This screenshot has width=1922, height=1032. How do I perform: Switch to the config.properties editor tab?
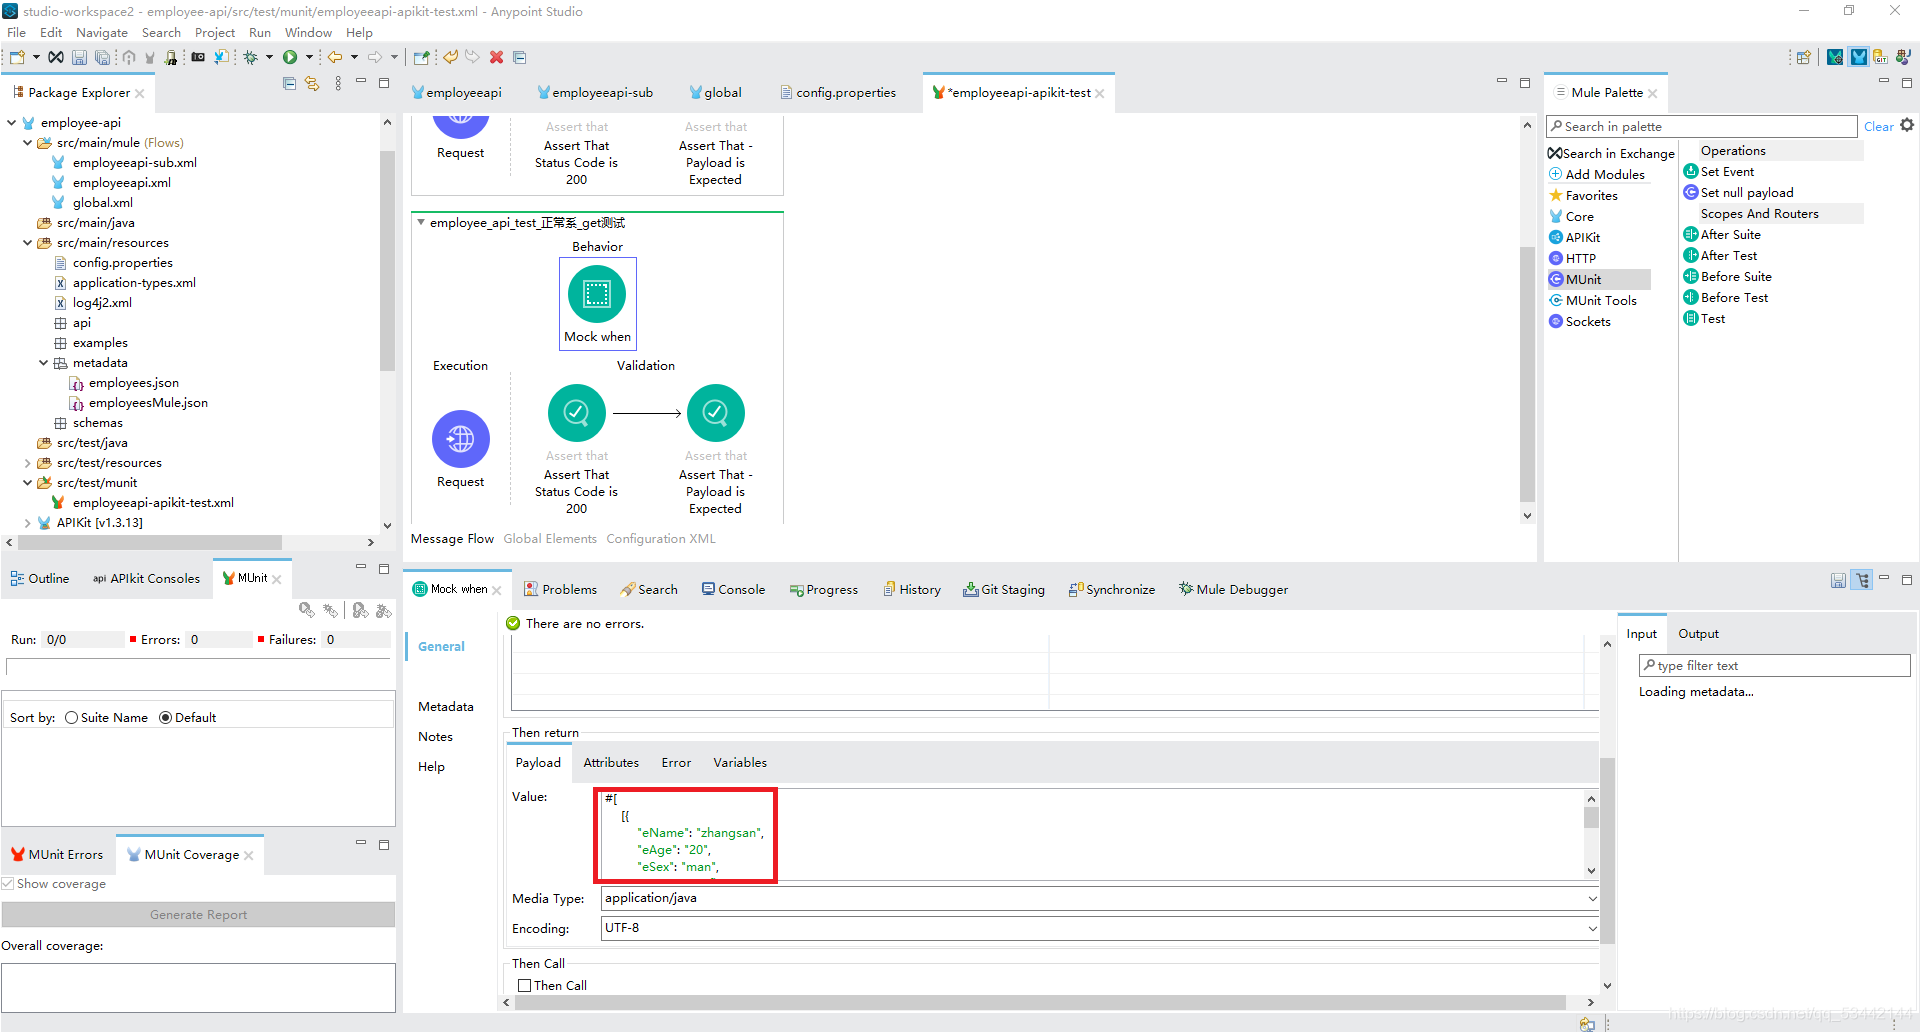[838, 93]
